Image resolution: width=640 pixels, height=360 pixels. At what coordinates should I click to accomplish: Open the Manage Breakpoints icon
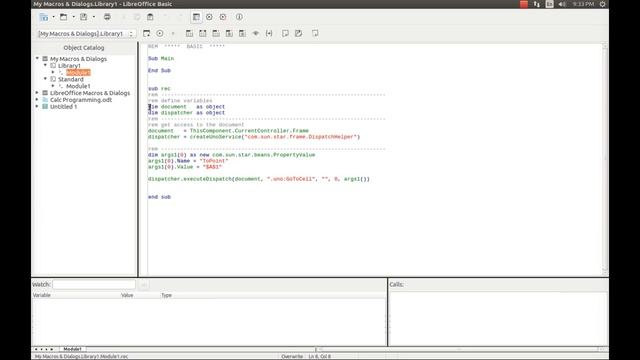[x=242, y=33]
